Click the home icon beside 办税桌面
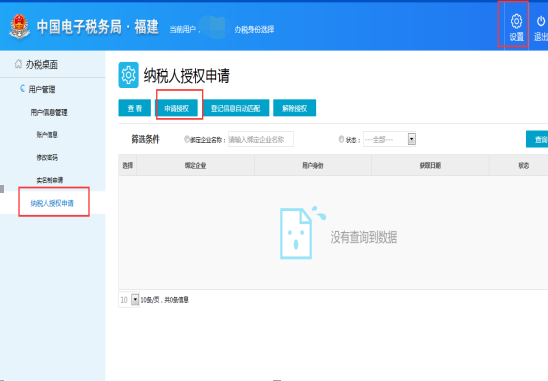548x381 pixels. (x=18, y=64)
